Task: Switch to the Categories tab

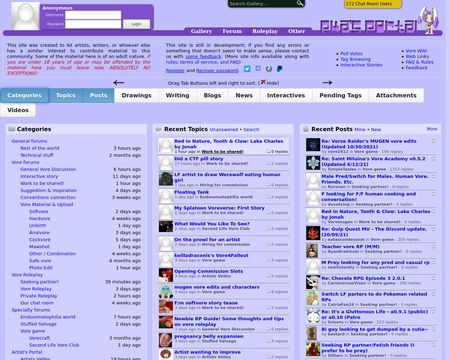Action: click(x=24, y=95)
